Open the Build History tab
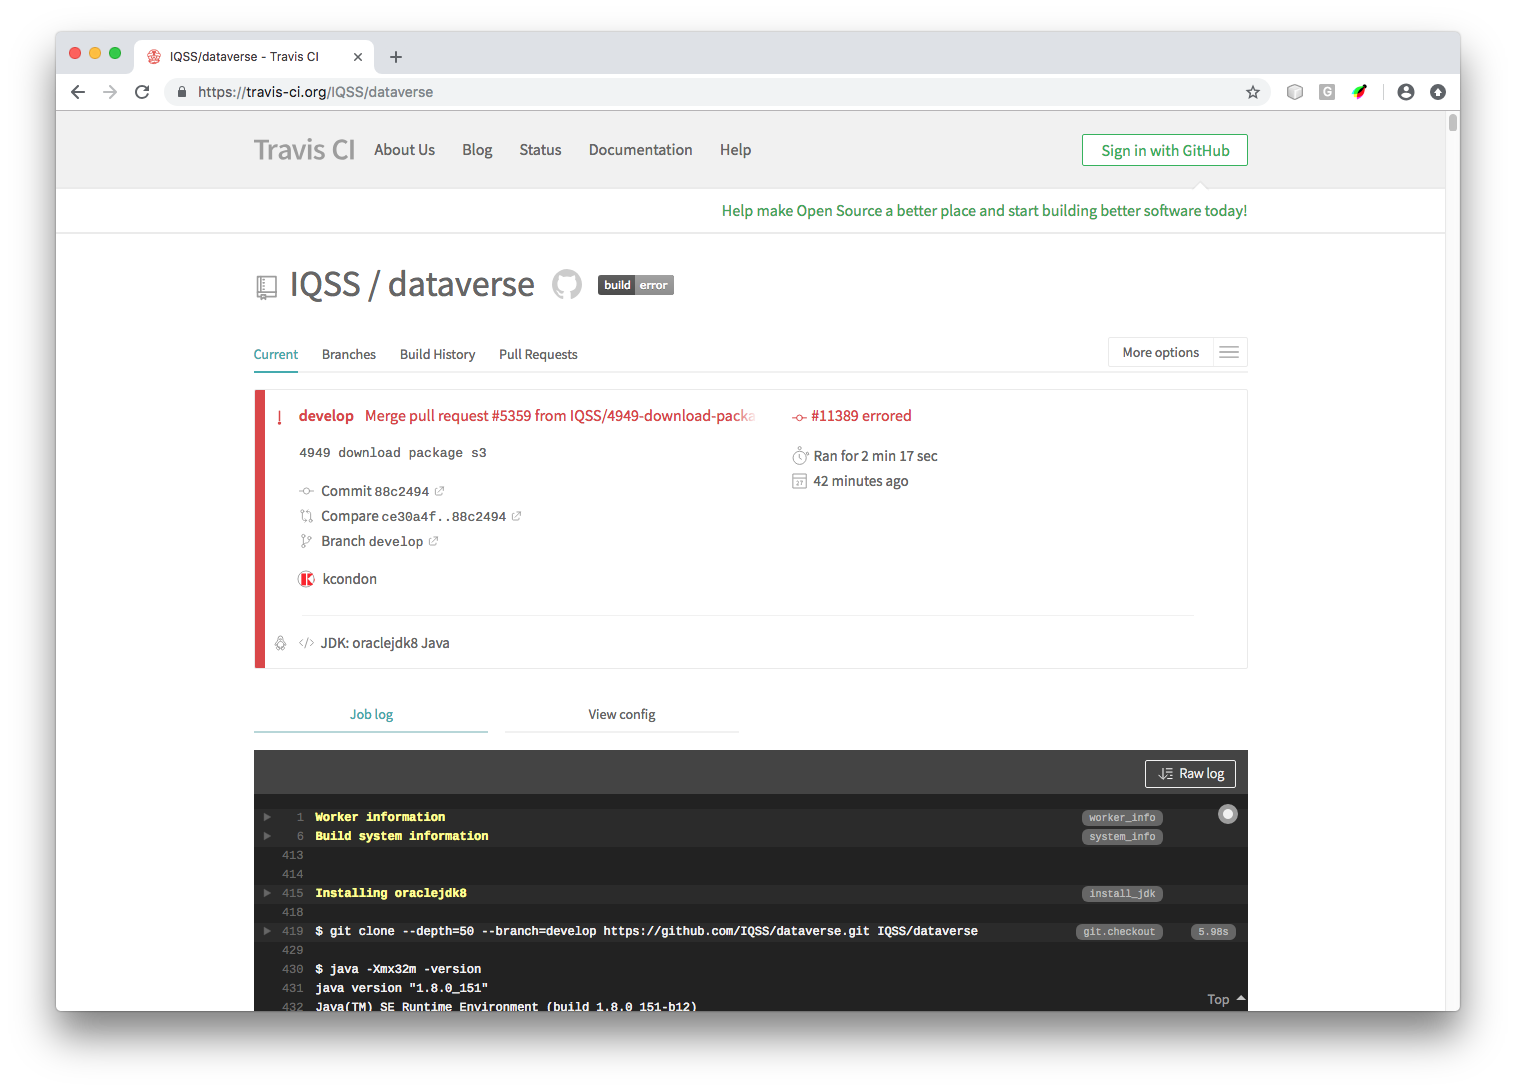 (x=437, y=354)
